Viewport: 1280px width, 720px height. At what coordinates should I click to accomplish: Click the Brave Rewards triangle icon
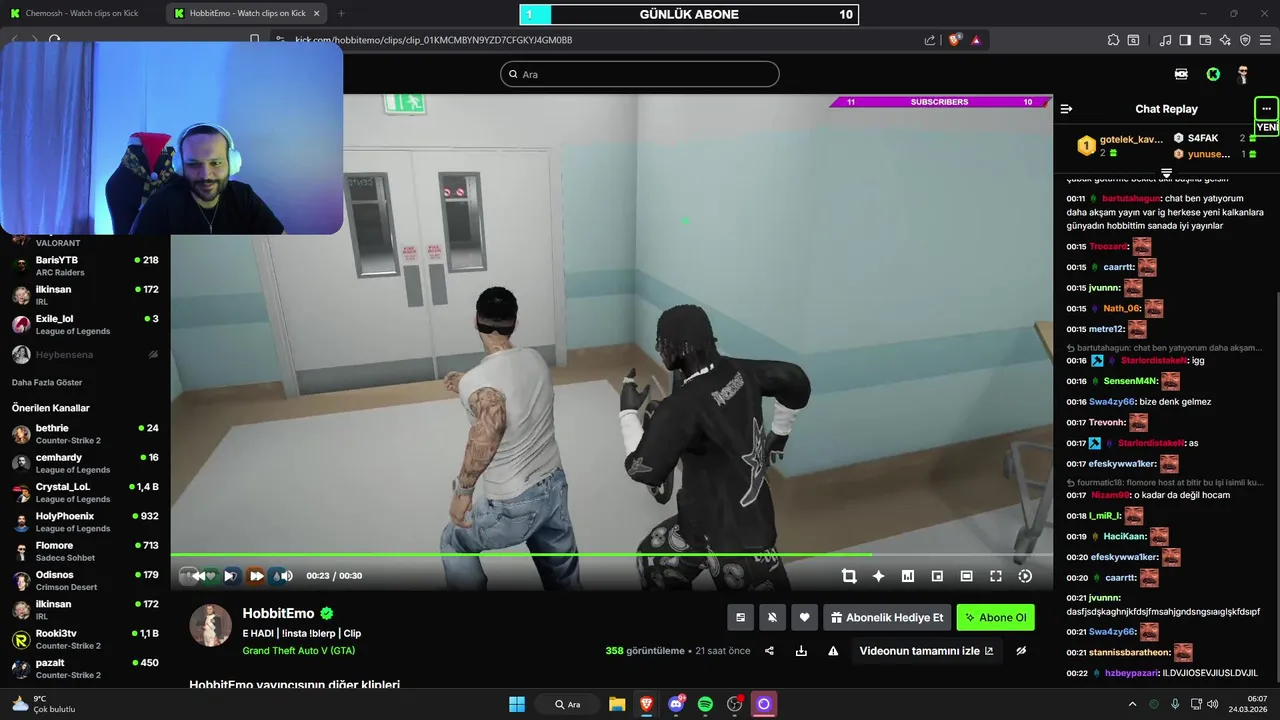coord(976,40)
